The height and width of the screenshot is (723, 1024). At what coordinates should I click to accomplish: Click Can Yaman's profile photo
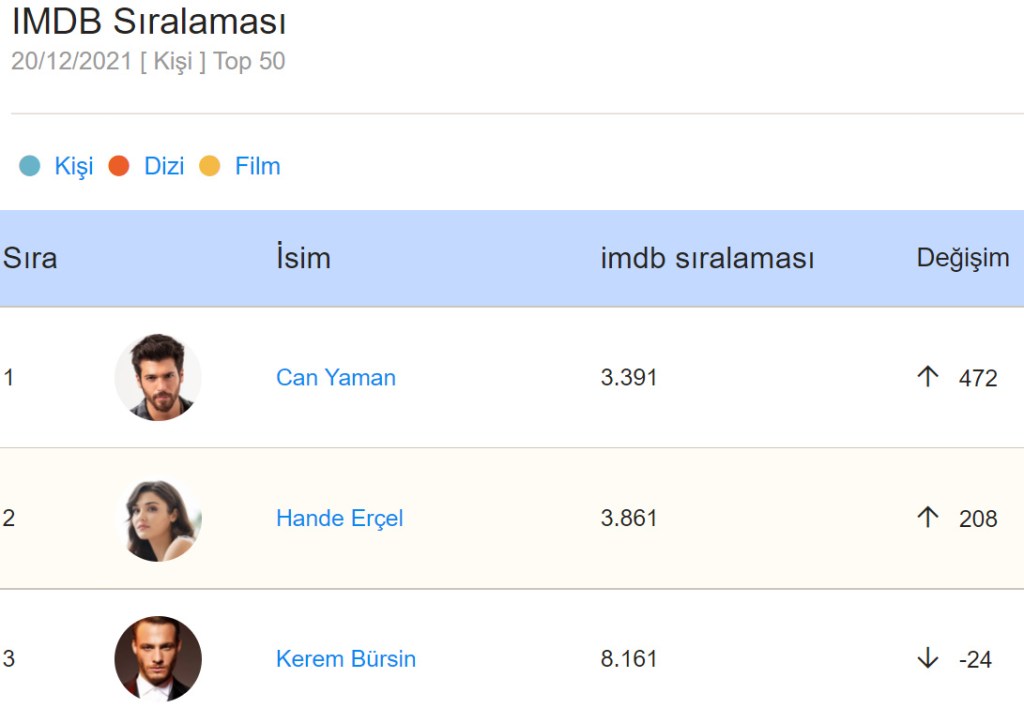pos(158,377)
